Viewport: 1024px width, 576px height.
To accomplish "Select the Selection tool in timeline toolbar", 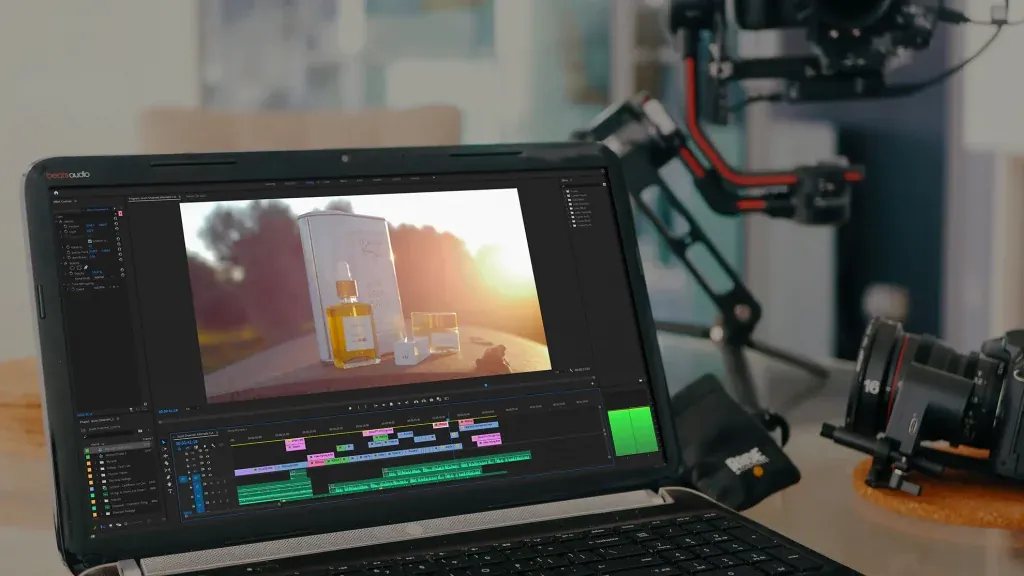I will [163, 442].
